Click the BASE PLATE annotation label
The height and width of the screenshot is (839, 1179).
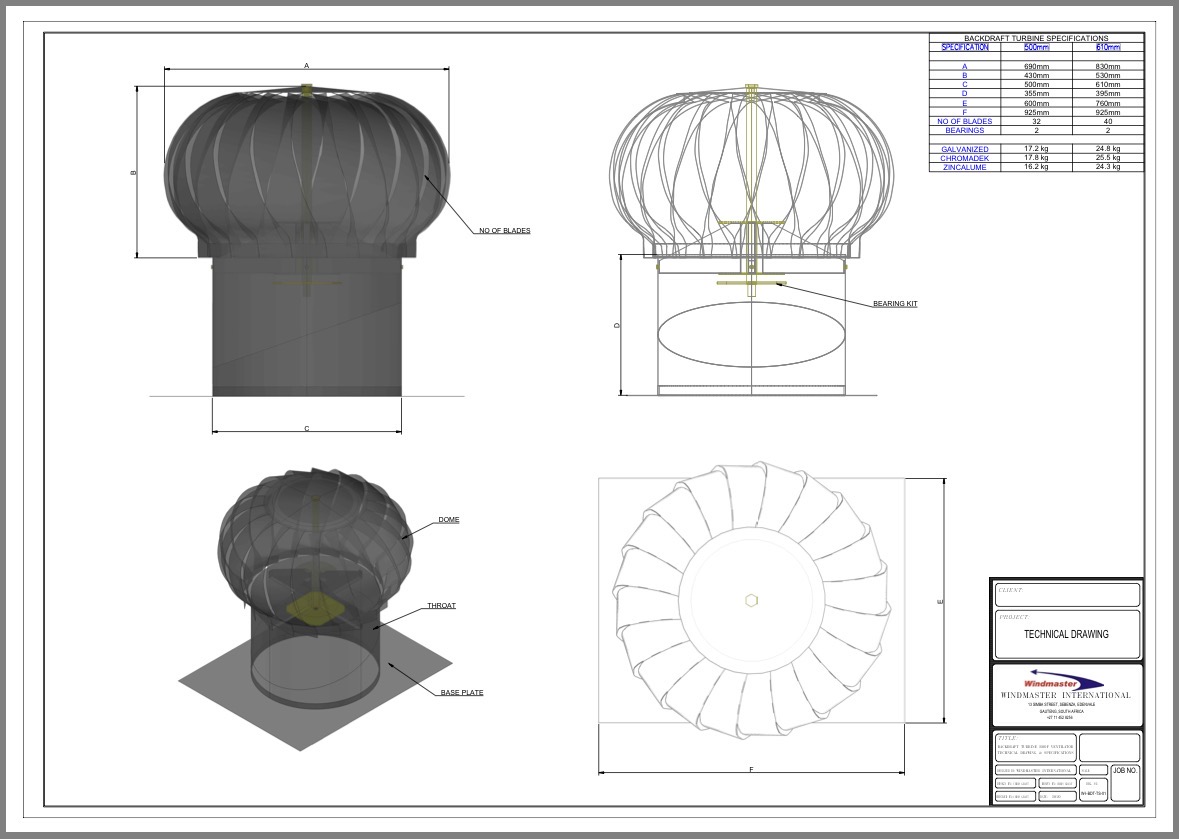coord(461,692)
